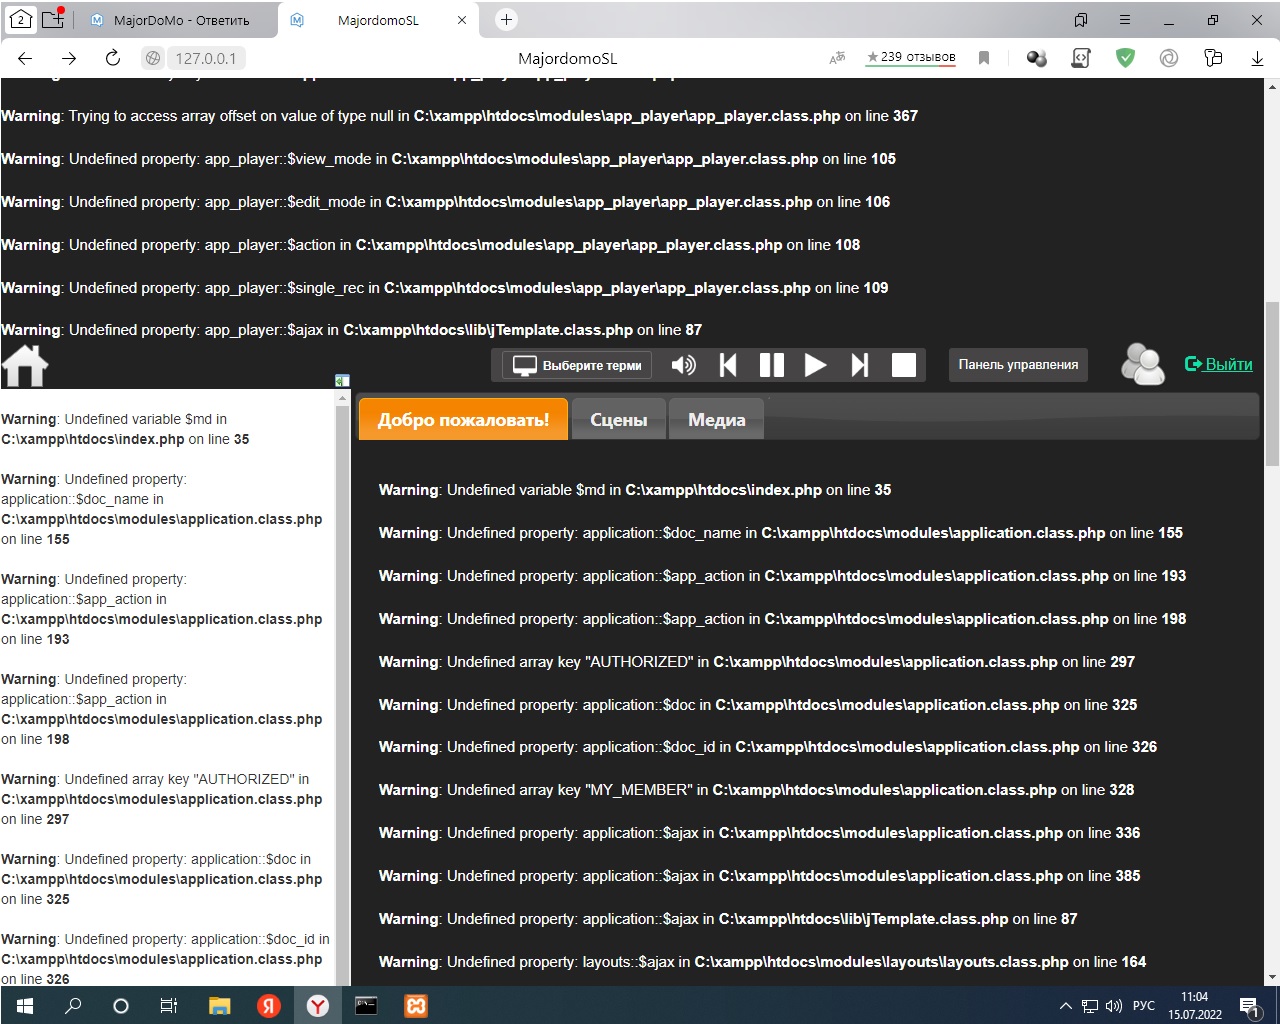
Task: Click the page vertical scrollbar thumb
Action: pos(1272,383)
